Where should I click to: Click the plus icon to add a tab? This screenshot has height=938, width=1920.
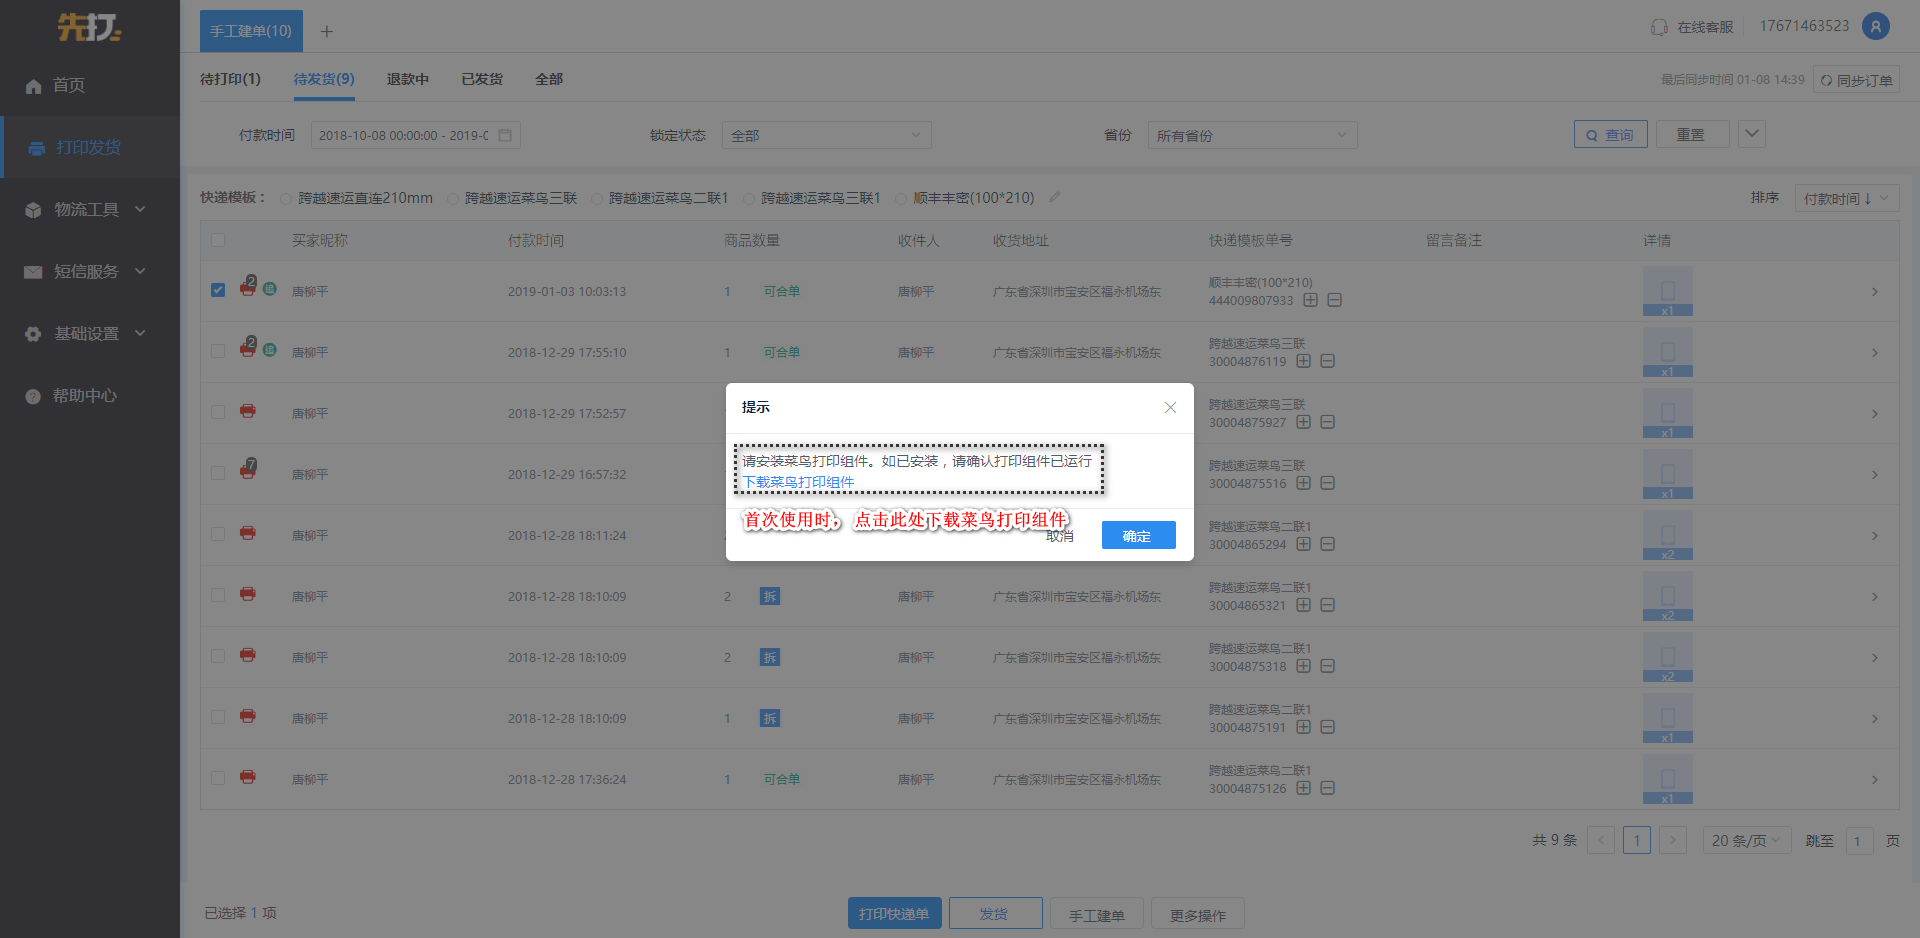(326, 31)
